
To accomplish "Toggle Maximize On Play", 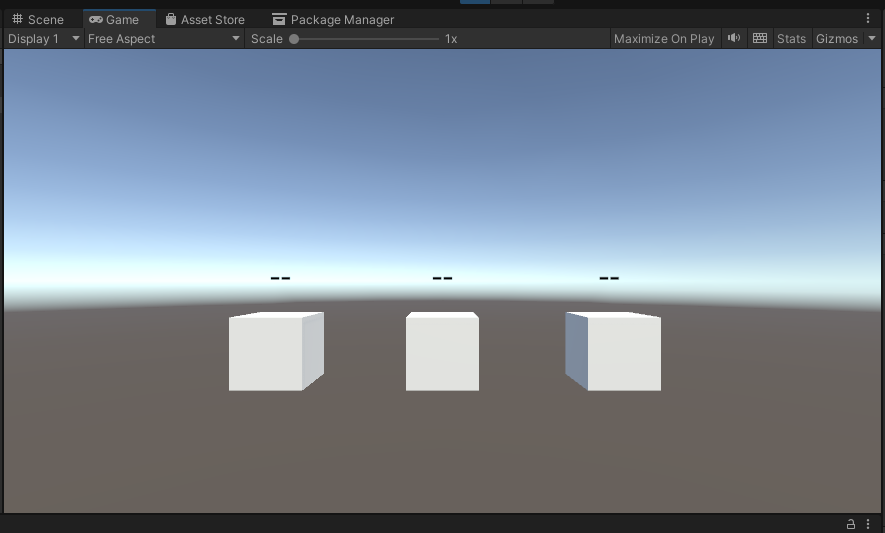I will click(664, 38).
